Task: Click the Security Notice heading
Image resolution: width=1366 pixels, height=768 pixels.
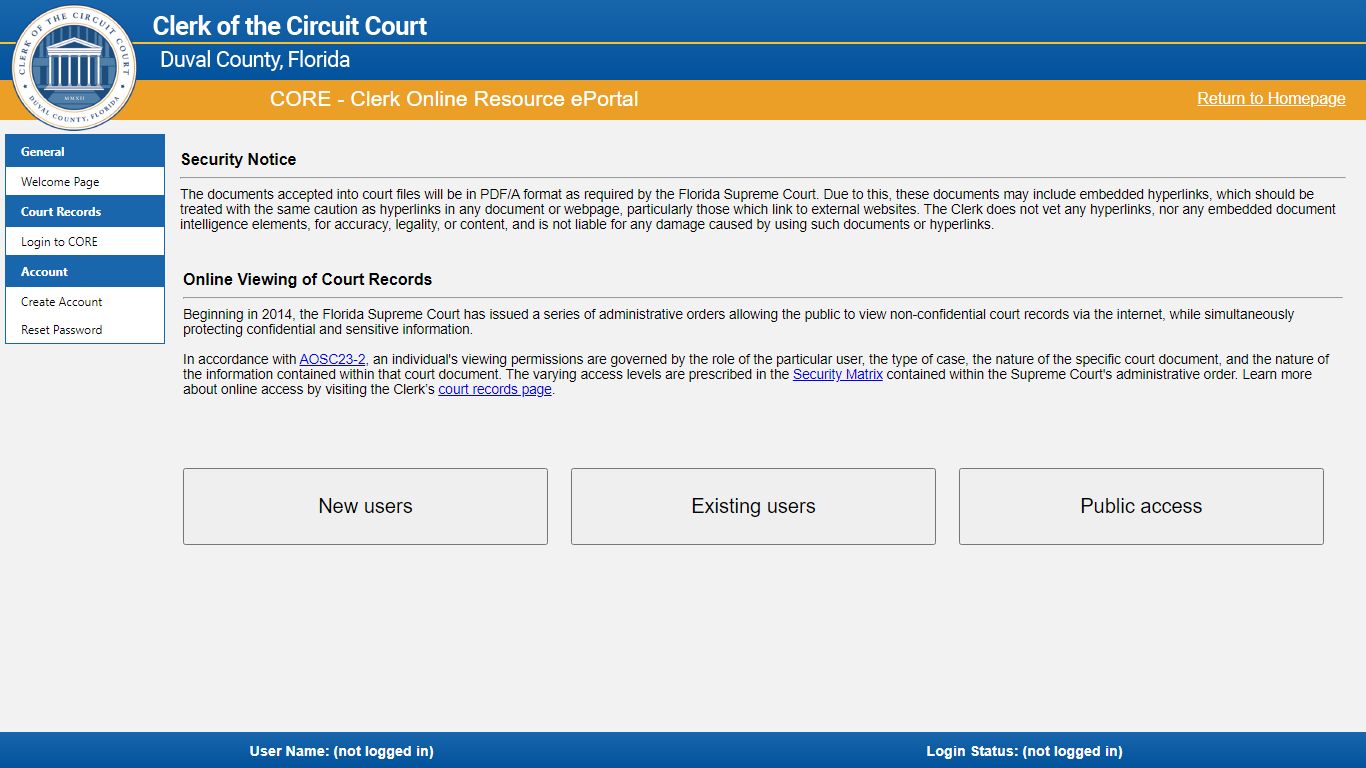Action: [238, 159]
